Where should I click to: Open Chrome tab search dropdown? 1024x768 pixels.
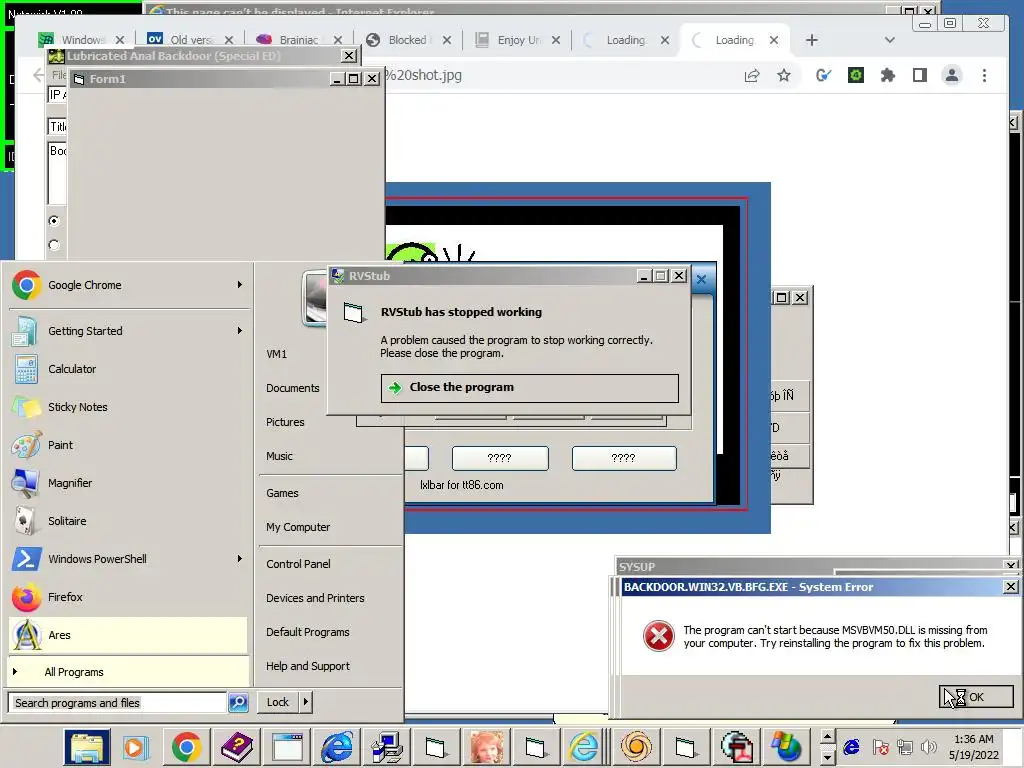coord(889,40)
